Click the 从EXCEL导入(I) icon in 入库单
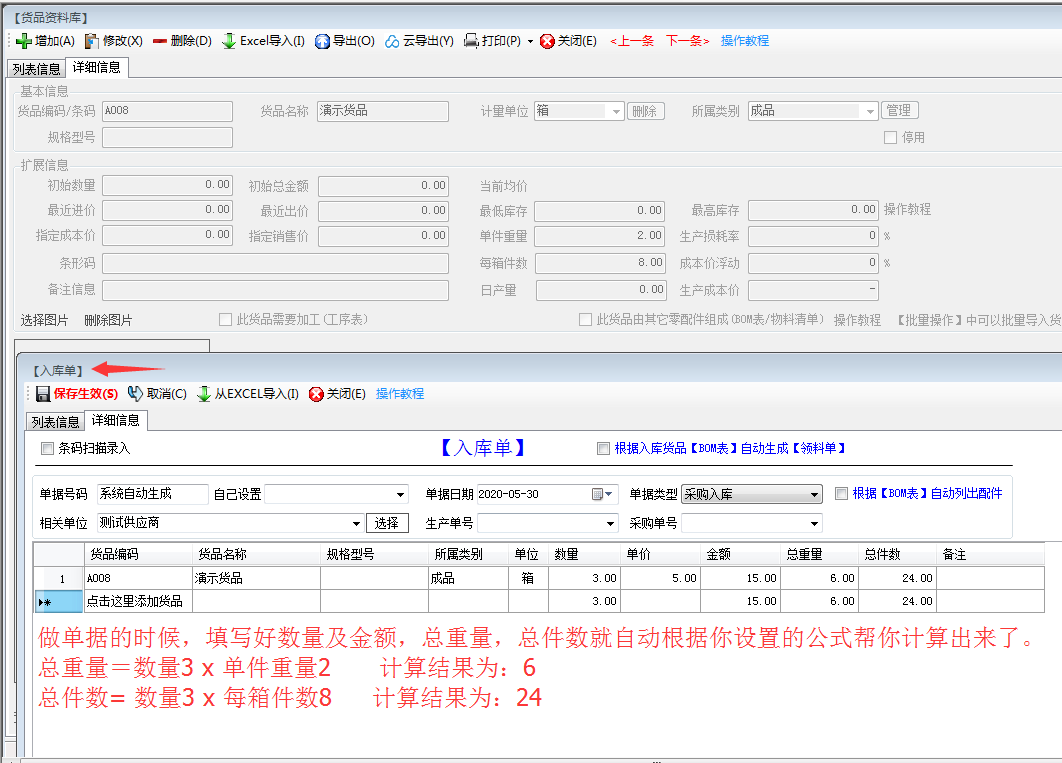Image resolution: width=1062 pixels, height=763 pixels. [x=204, y=394]
